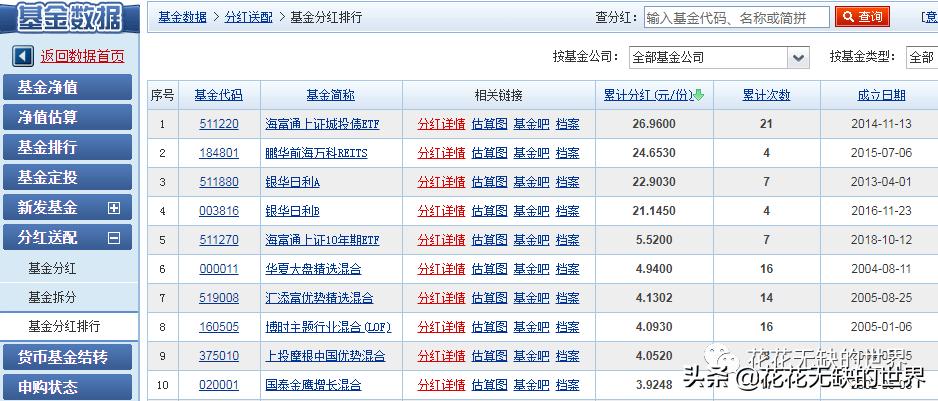Open the 基金排行 menu item
Viewport: 938px width, 401px height.
67,147
